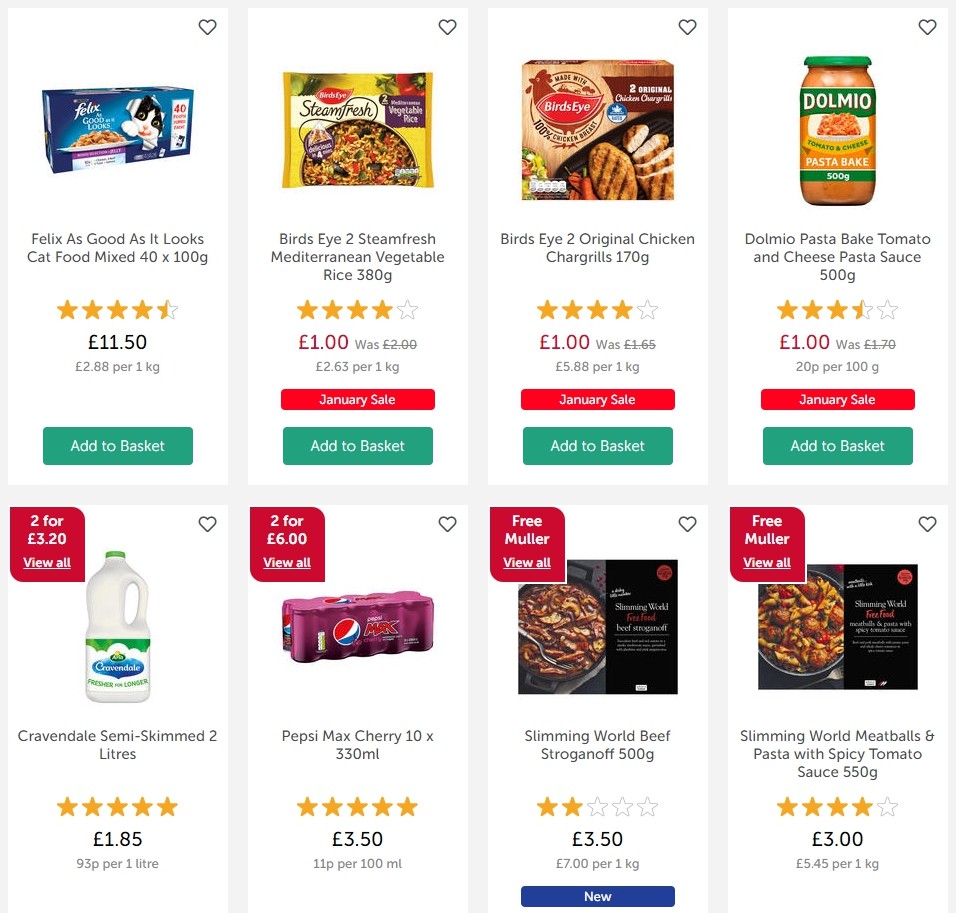Click the New badge under Beef Stroganoff
This screenshot has height=913, width=956.
click(x=597, y=896)
